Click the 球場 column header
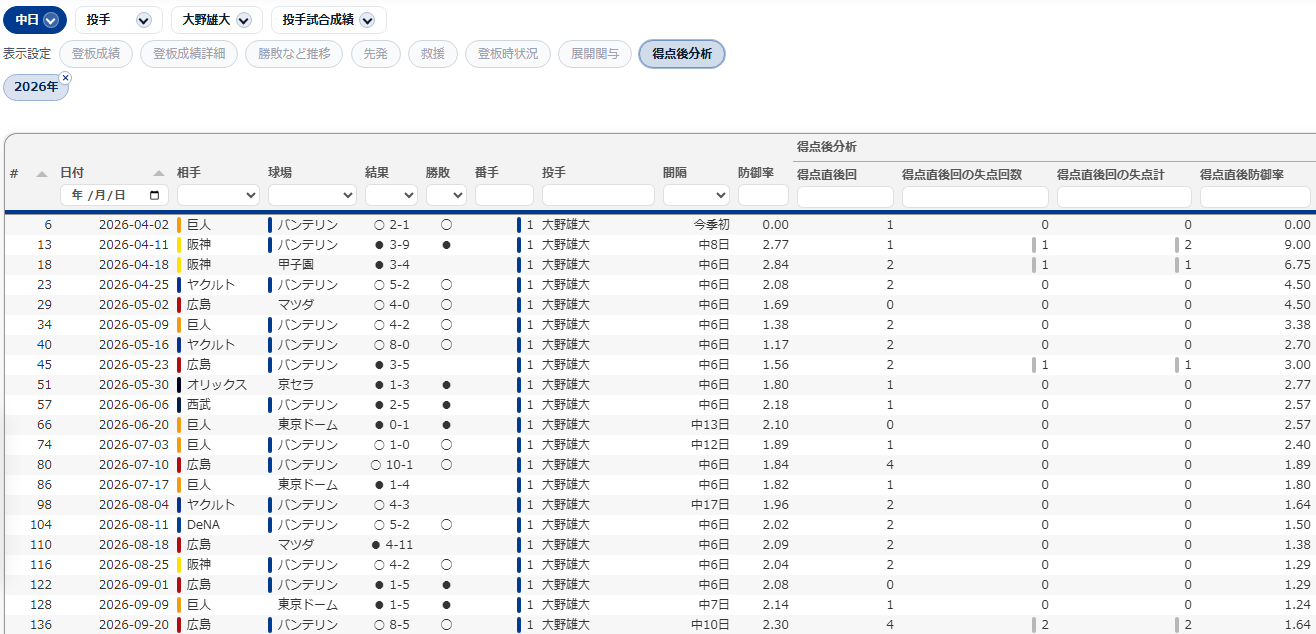Image resolution: width=1316 pixels, height=634 pixels. [x=280, y=172]
